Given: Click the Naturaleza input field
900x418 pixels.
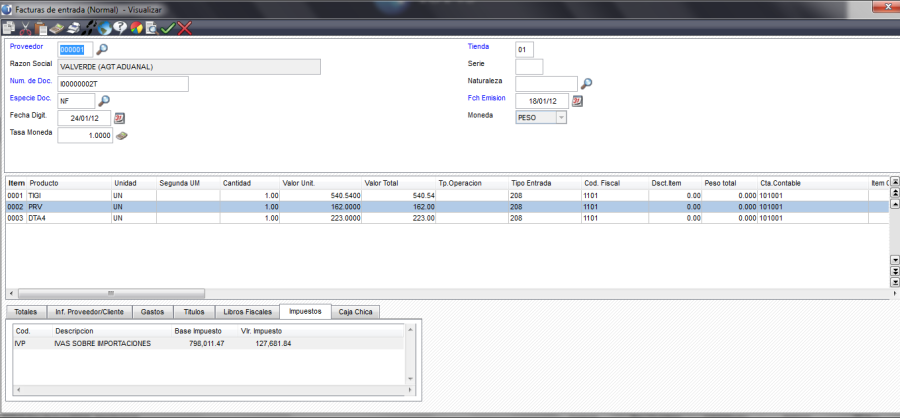Looking at the screenshot, I should 546,84.
